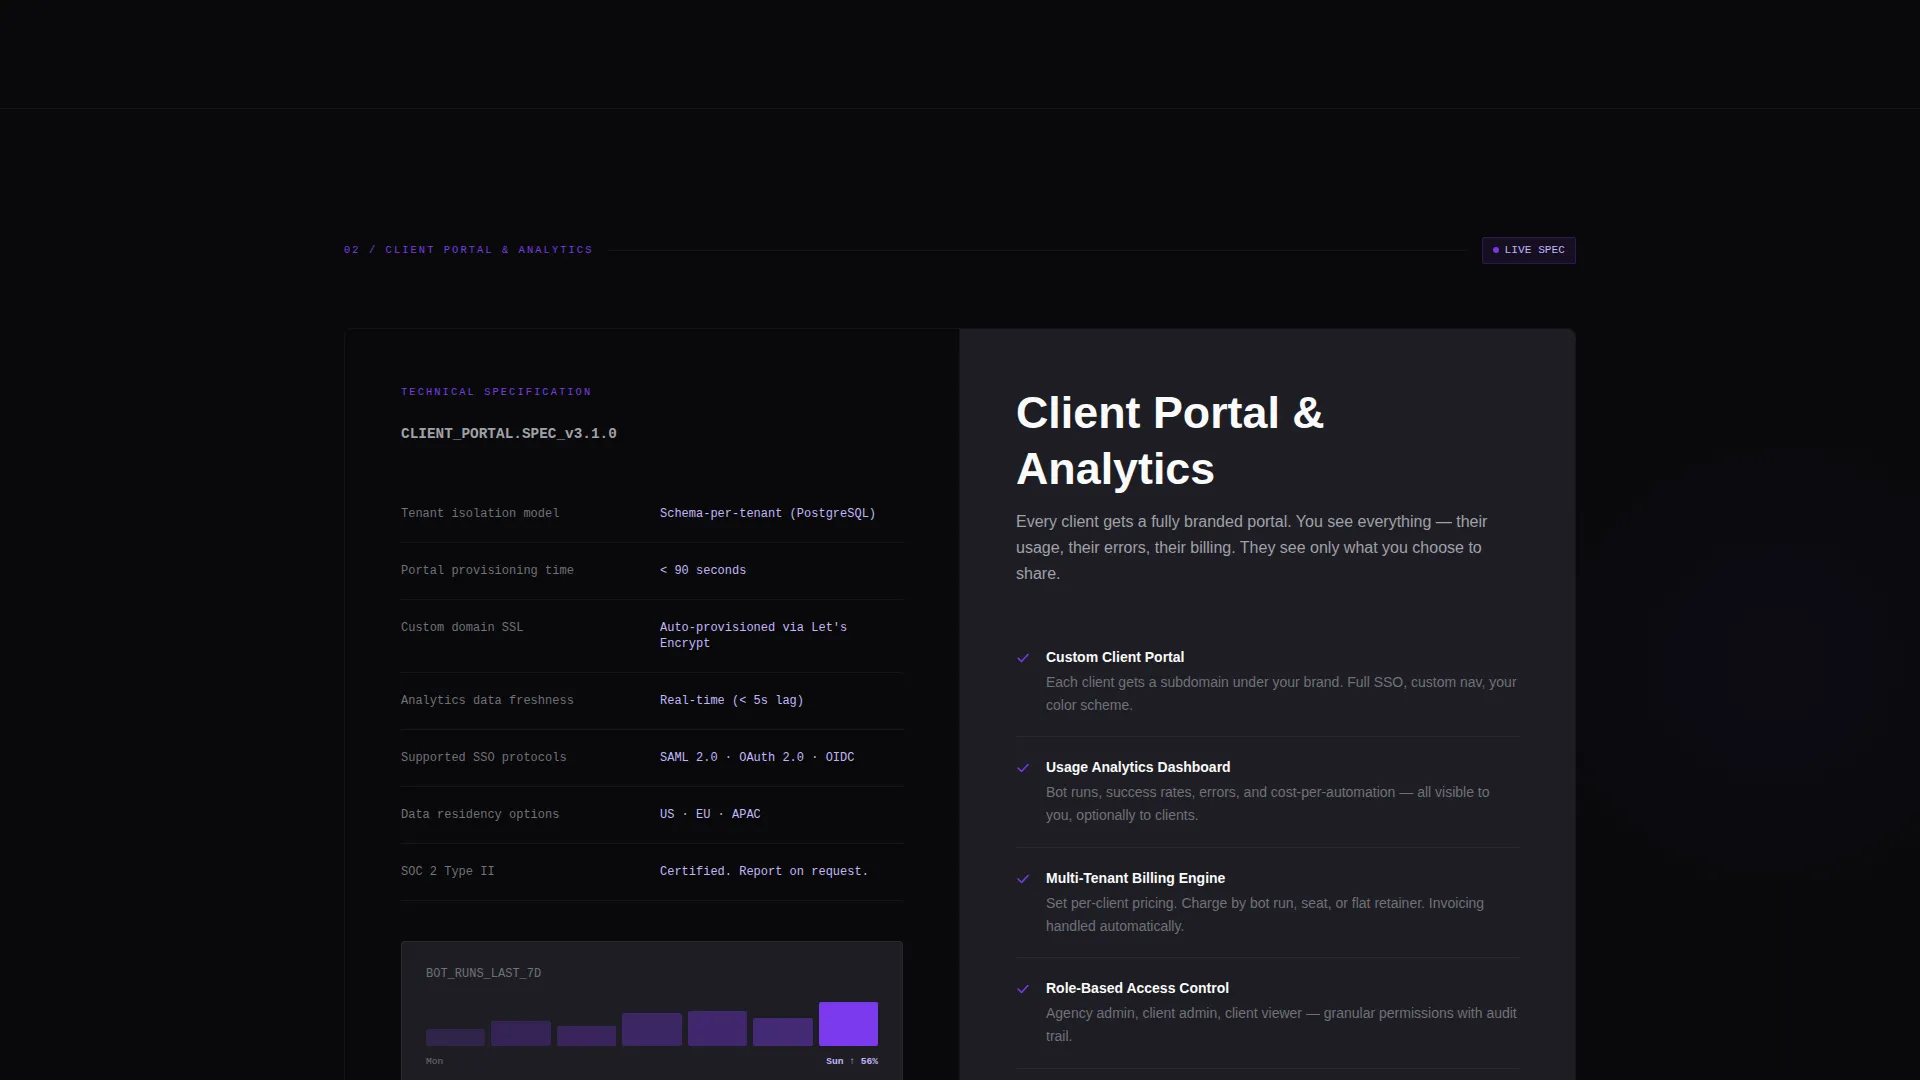Click the 'CLIENT_PORTAL.SPEC_v3.1.0' title

(x=509, y=434)
